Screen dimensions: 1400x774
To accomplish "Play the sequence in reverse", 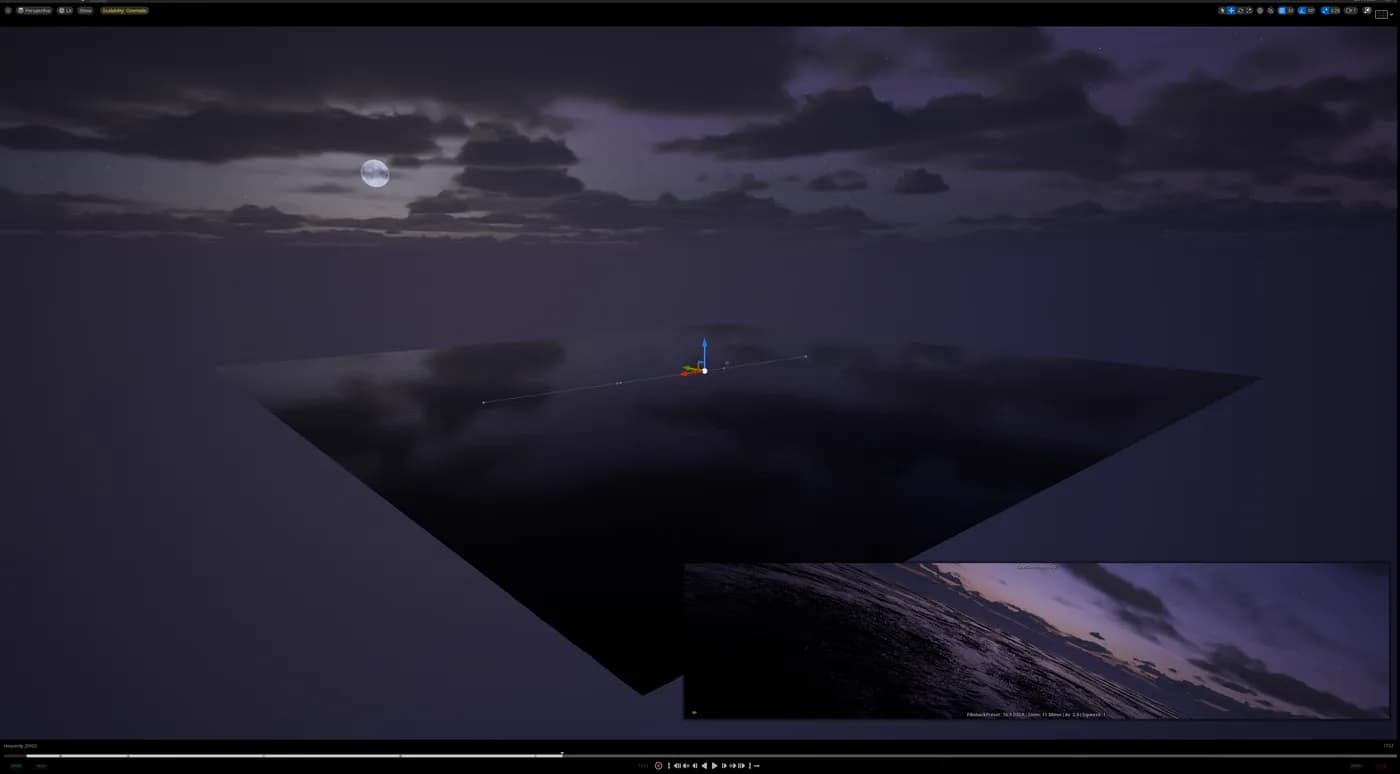I will tap(705, 765).
